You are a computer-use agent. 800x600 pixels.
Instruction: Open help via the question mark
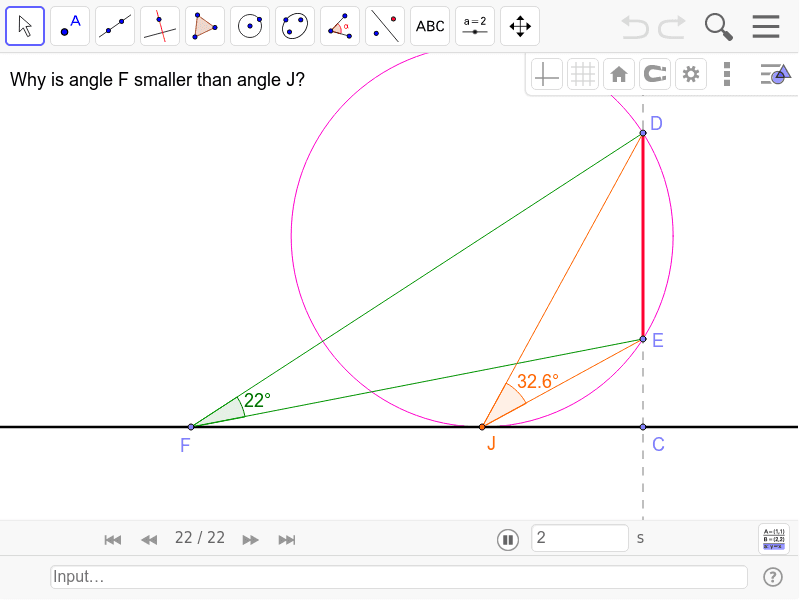(x=773, y=577)
